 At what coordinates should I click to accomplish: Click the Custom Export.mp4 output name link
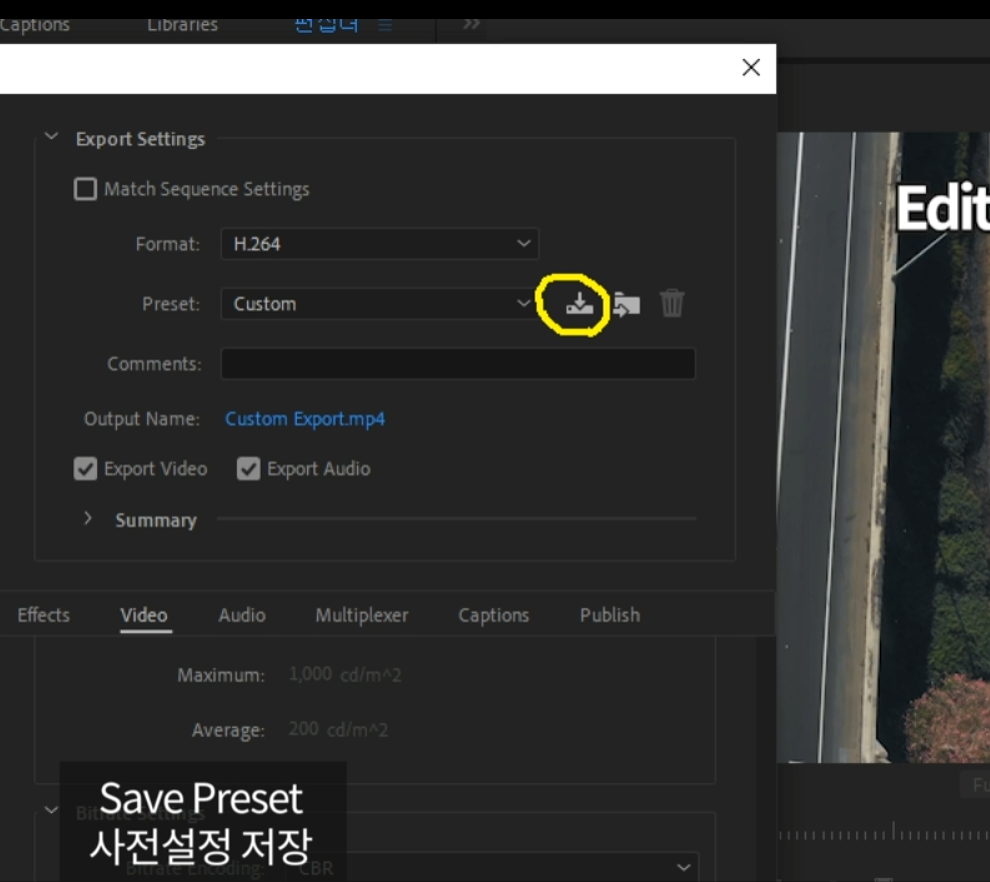pos(305,419)
